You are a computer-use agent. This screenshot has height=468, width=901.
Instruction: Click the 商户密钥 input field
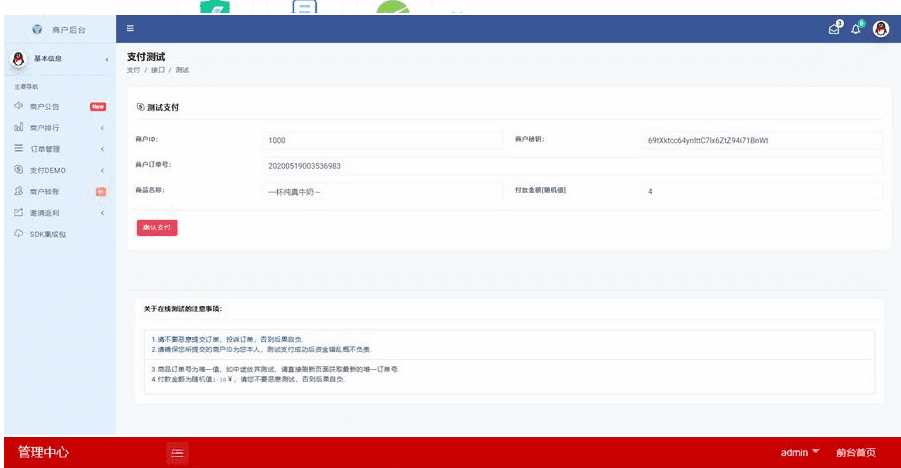[x=762, y=141]
